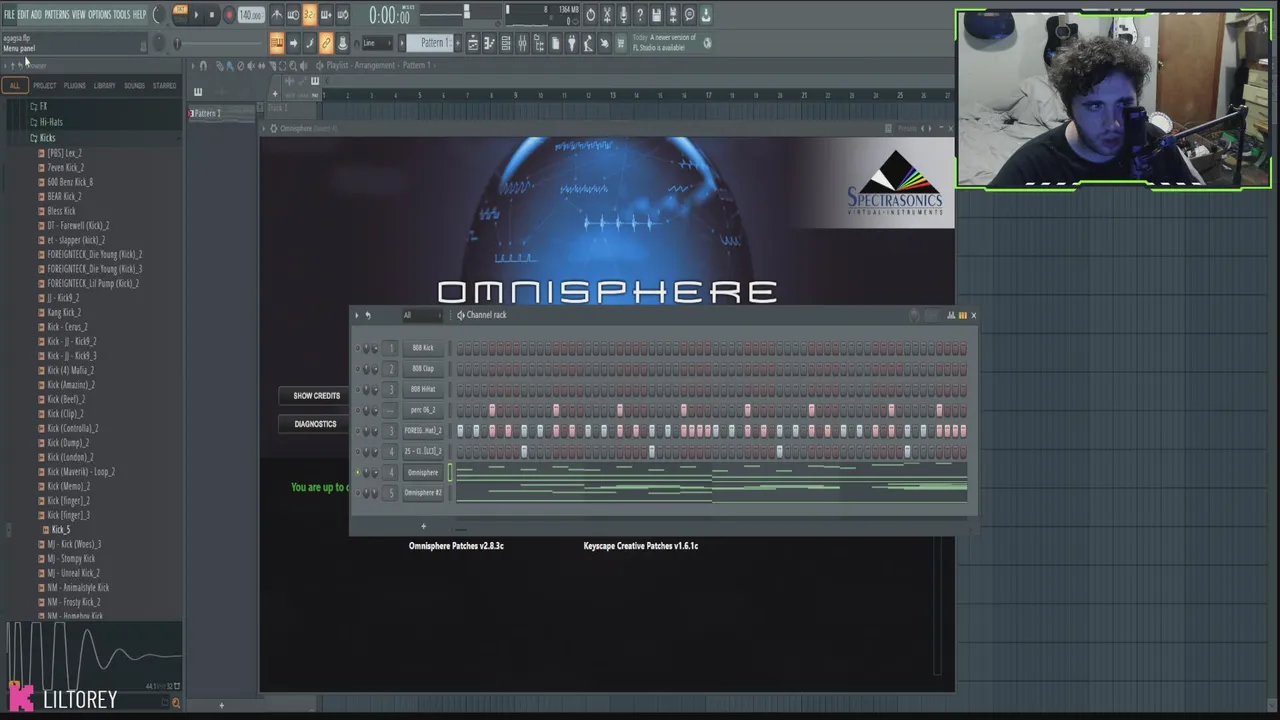The height and width of the screenshot is (720, 1280).
Task: Open the Pattern 1 selector dropdown
Action: [x=433, y=43]
